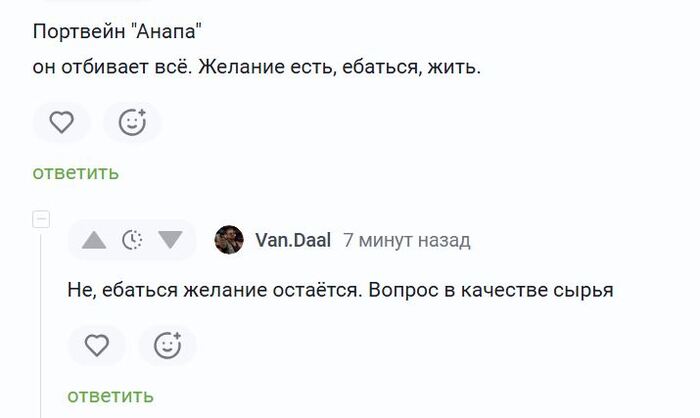Click the clock rating icon between vote arrows
This screenshot has width=700, height=418.
pos(132,240)
